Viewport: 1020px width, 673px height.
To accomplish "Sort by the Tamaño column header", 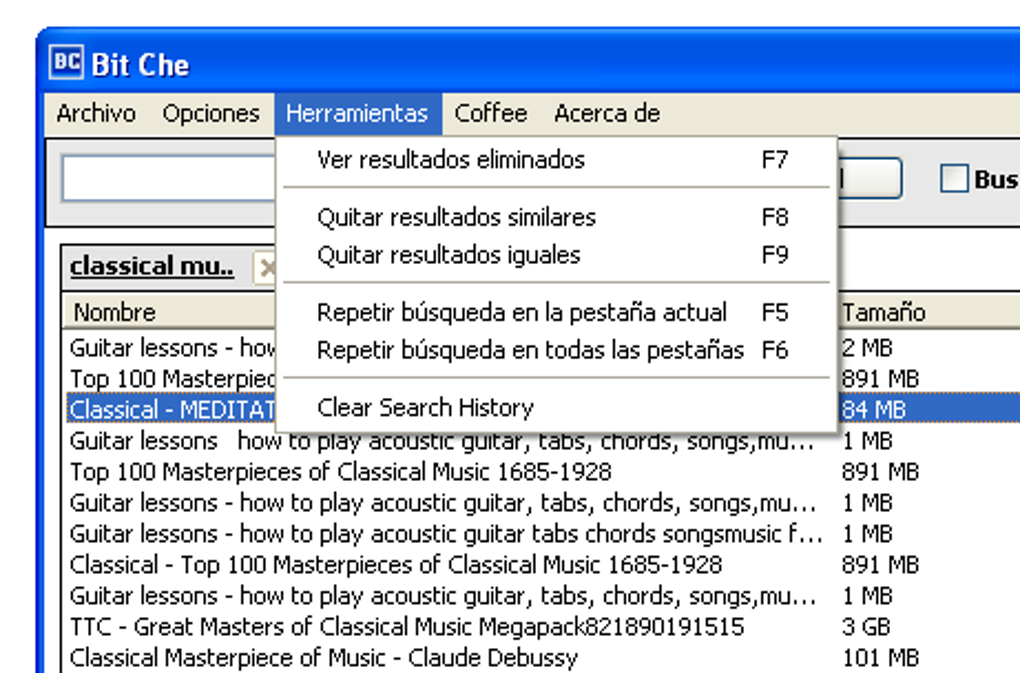I will point(928,312).
